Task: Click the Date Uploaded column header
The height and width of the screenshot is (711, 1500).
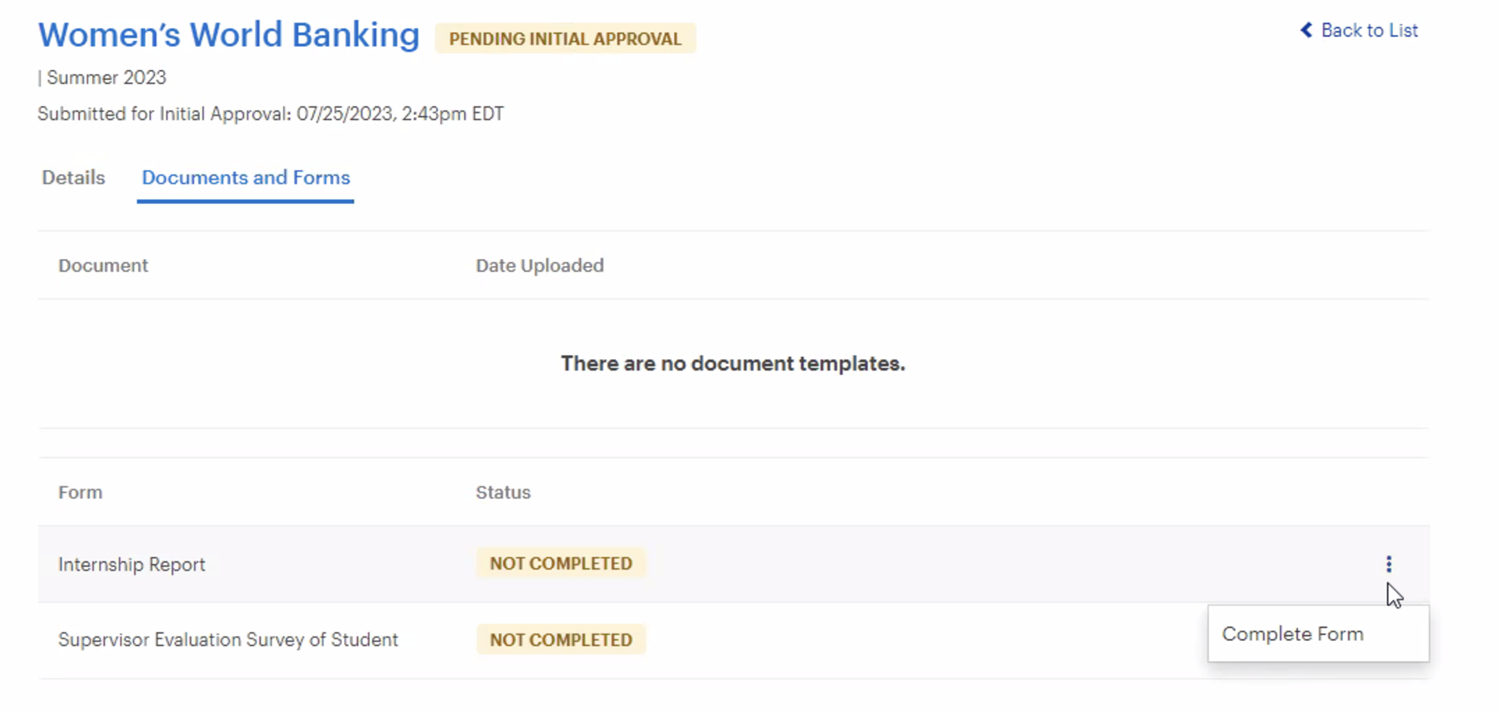Action: coord(540,266)
